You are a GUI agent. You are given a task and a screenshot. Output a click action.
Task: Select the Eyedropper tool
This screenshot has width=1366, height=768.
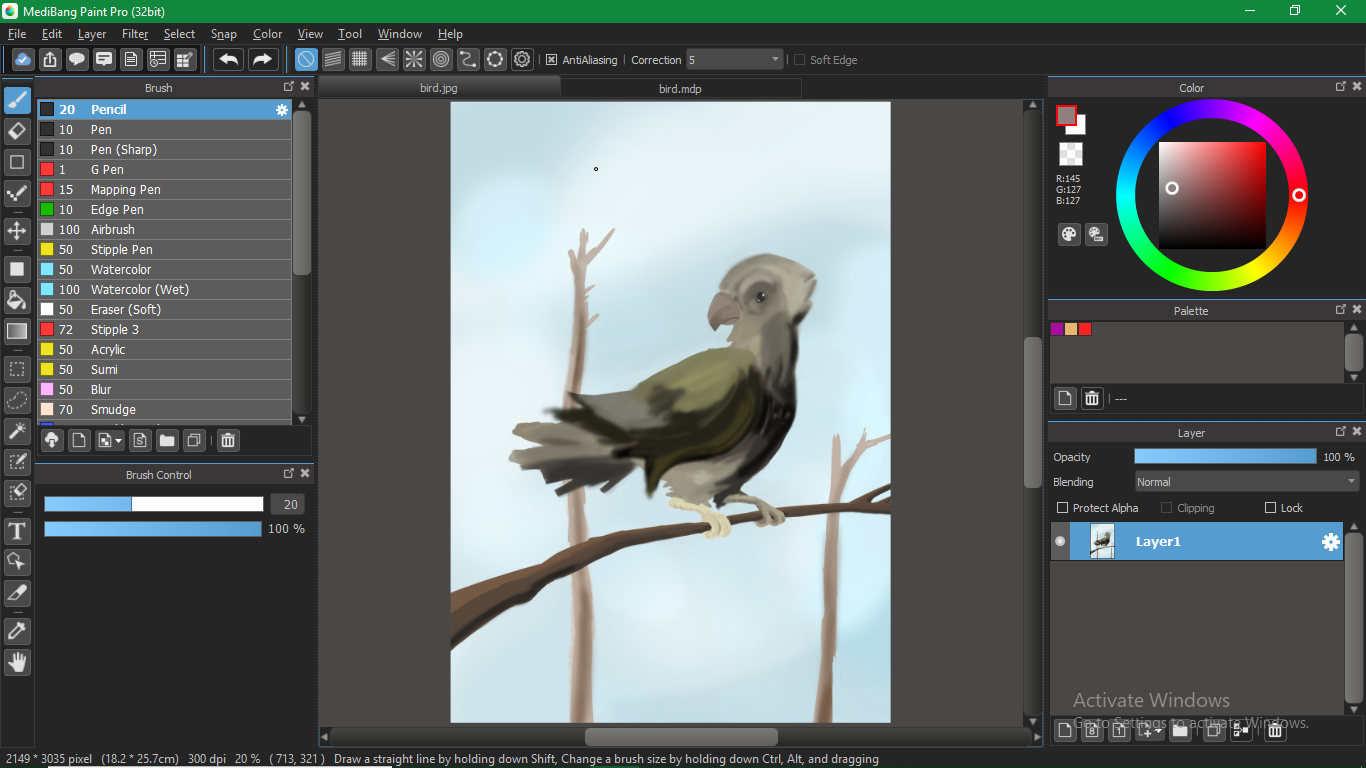click(17, 631)
